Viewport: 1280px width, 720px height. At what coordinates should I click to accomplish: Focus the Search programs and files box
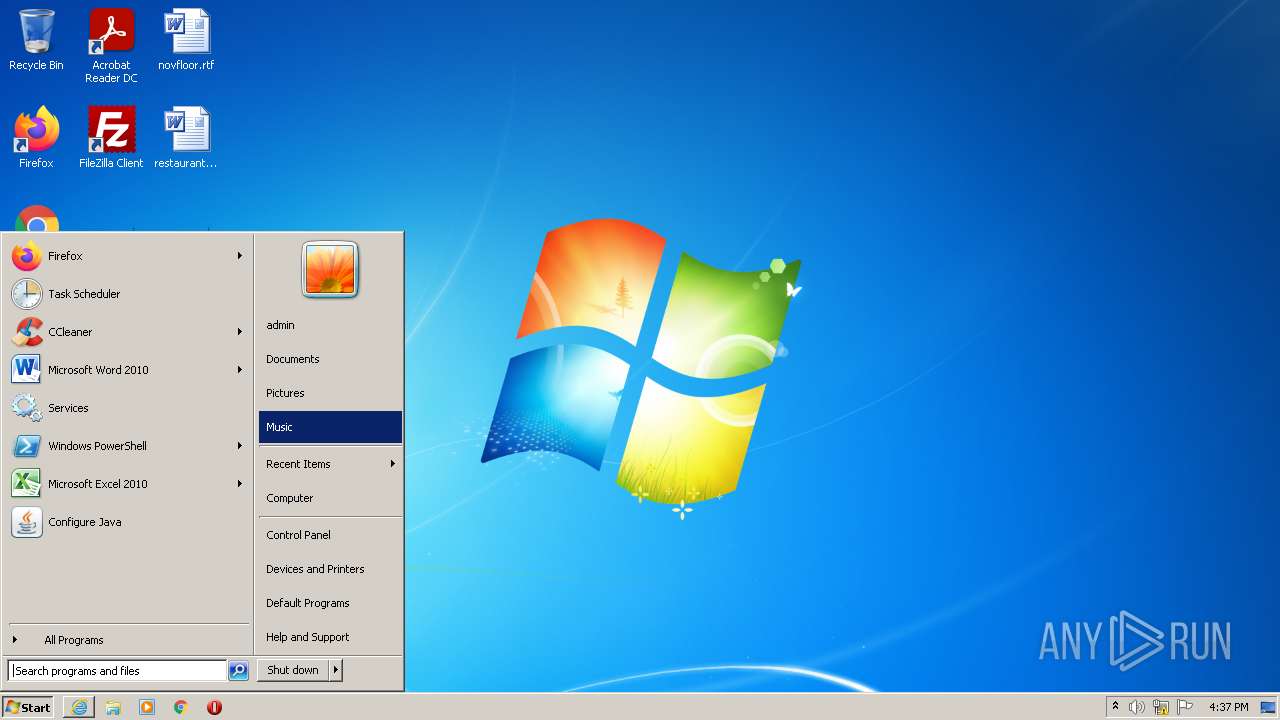pos(117,671)
